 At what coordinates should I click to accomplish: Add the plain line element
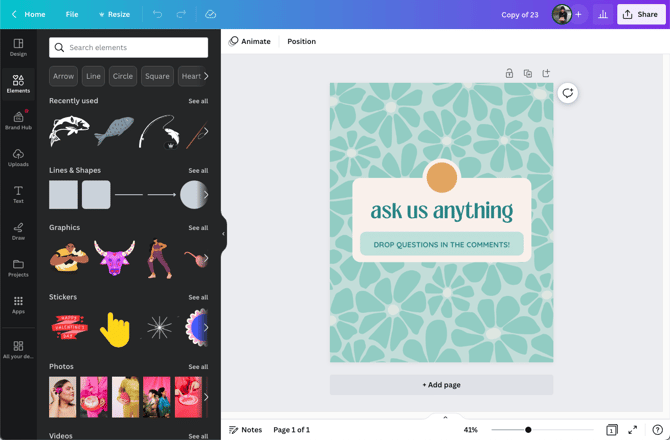coord(129,194)
